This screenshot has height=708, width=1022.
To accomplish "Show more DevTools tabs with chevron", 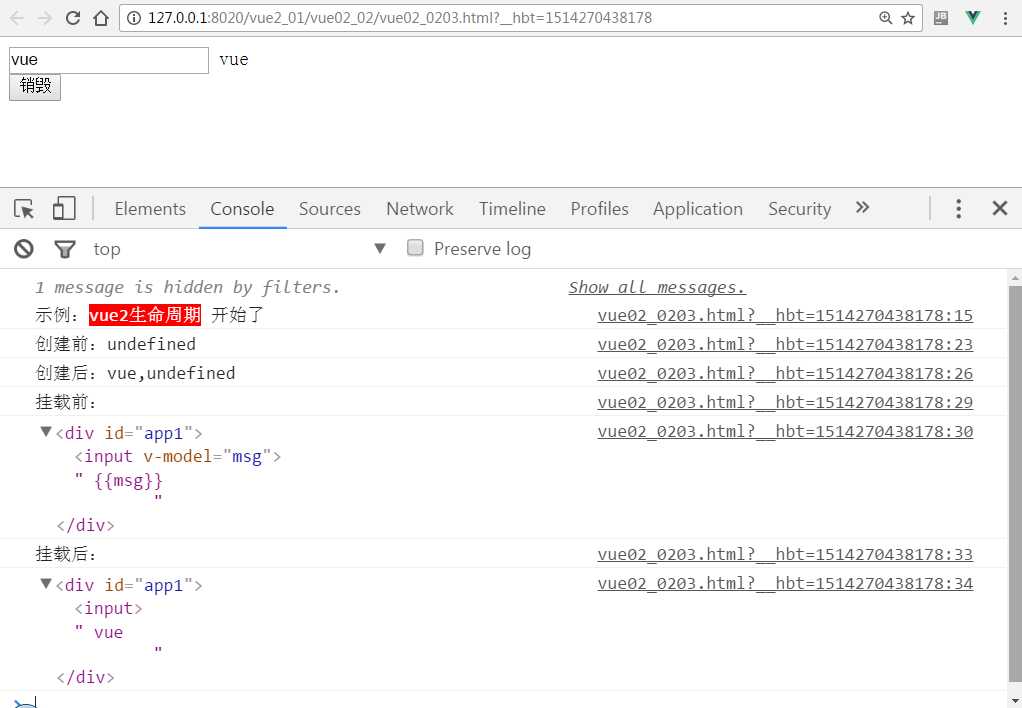I will (862, 208).
